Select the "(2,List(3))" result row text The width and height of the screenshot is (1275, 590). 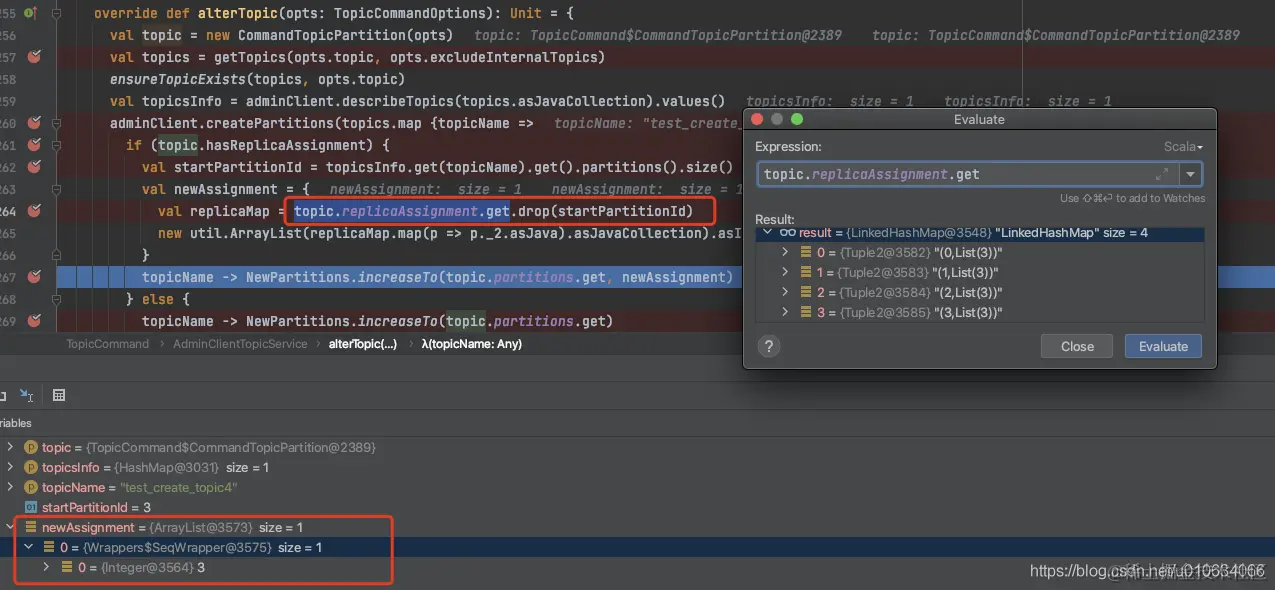click(x=967, y=292)
